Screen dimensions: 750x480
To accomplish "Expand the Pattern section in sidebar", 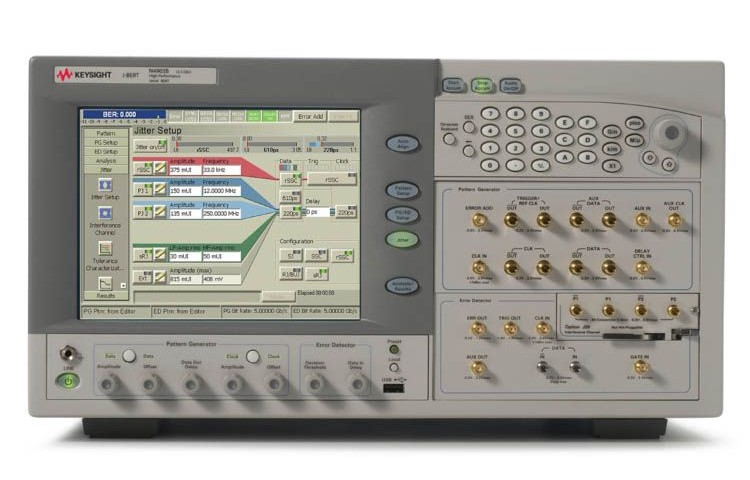I will coord(105,133).
